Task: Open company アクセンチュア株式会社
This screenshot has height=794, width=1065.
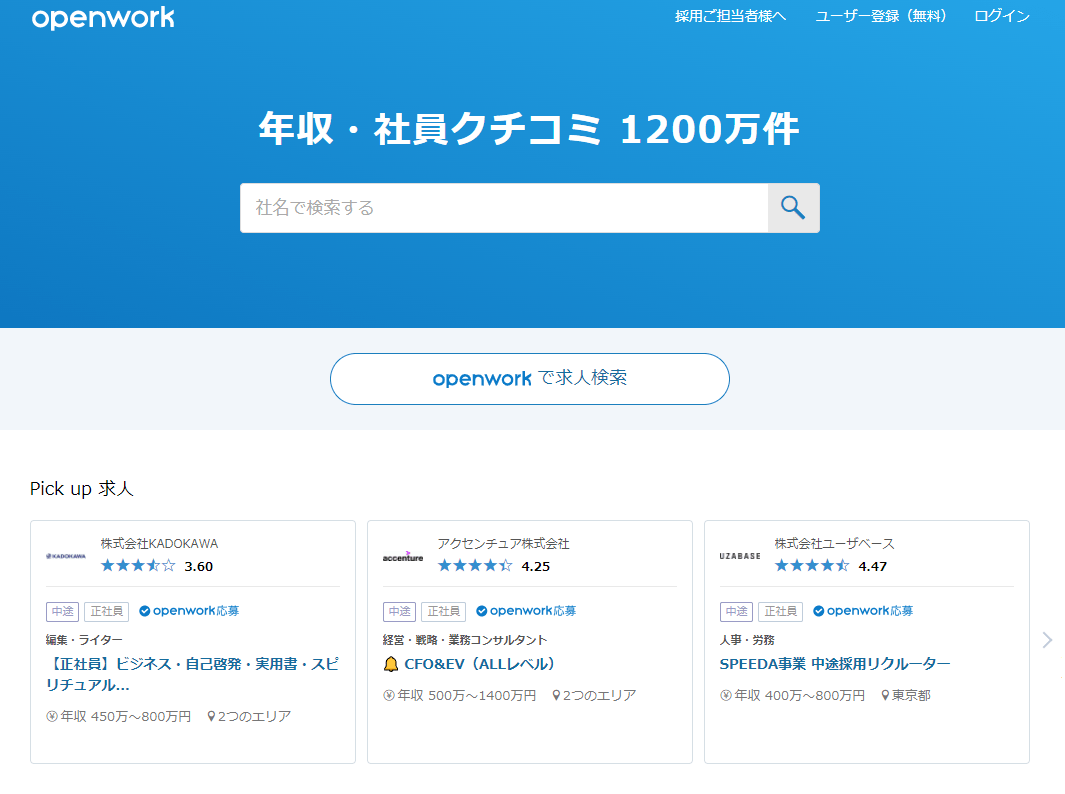Action: point(503,544)
